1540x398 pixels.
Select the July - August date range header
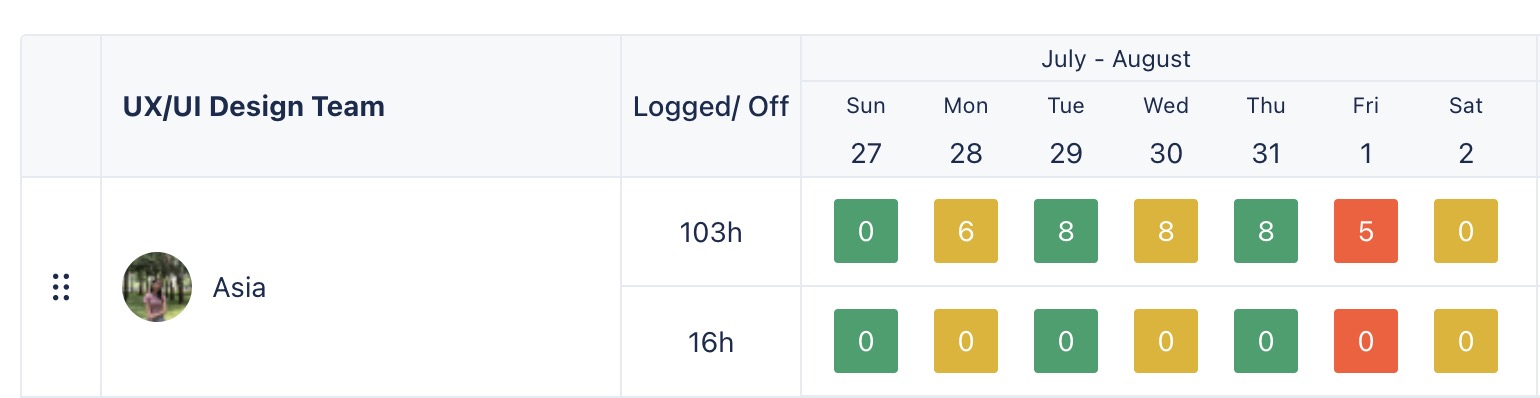(1116, 59)
